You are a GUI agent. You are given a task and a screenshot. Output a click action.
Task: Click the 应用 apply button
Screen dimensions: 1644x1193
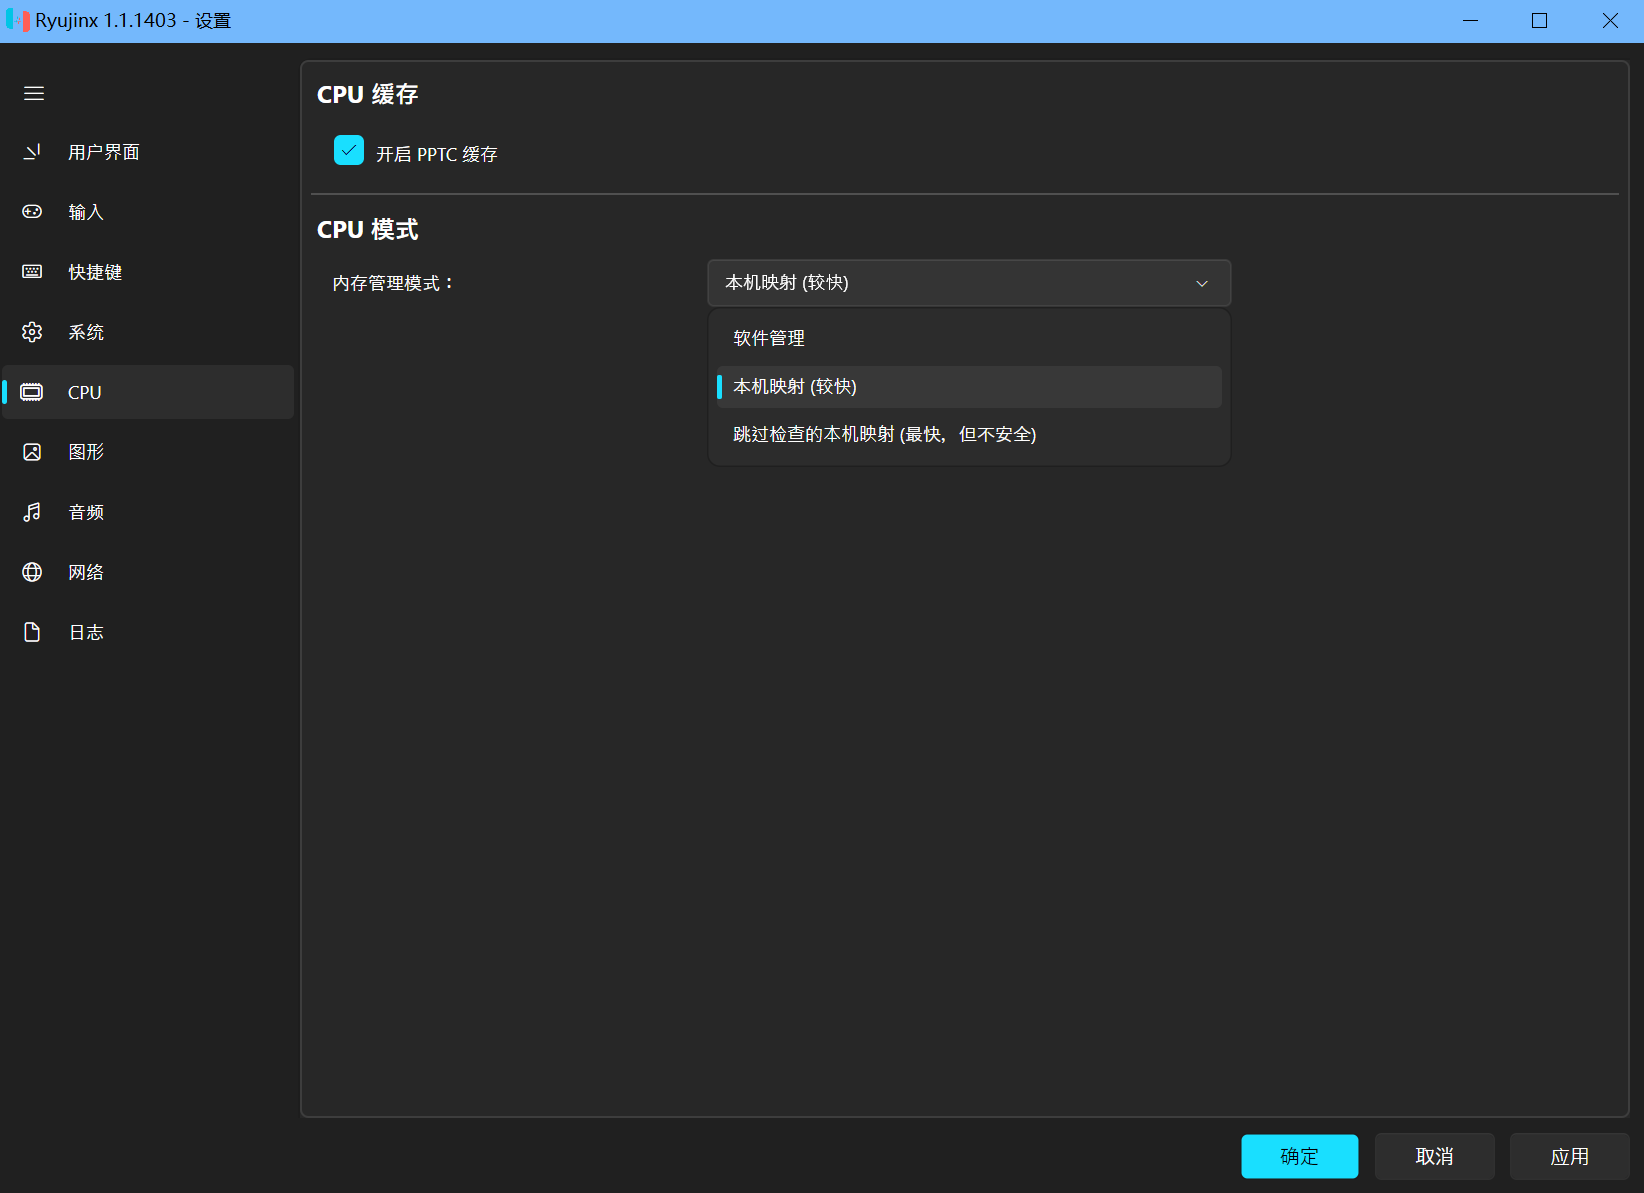1568,1156
